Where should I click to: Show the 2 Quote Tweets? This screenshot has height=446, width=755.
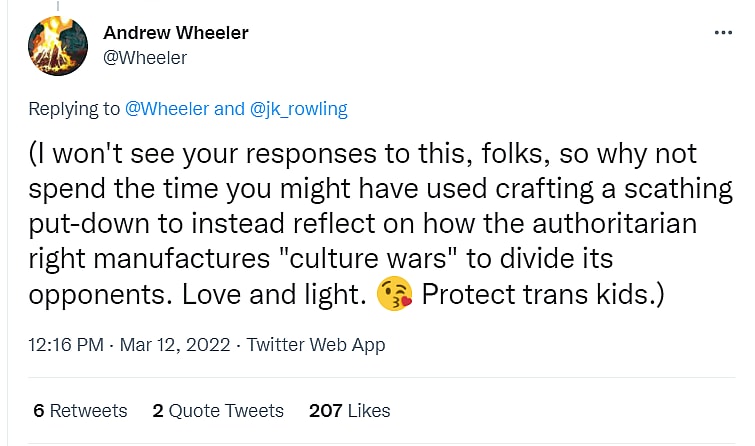pyautogui.click(x=218, y=411)
